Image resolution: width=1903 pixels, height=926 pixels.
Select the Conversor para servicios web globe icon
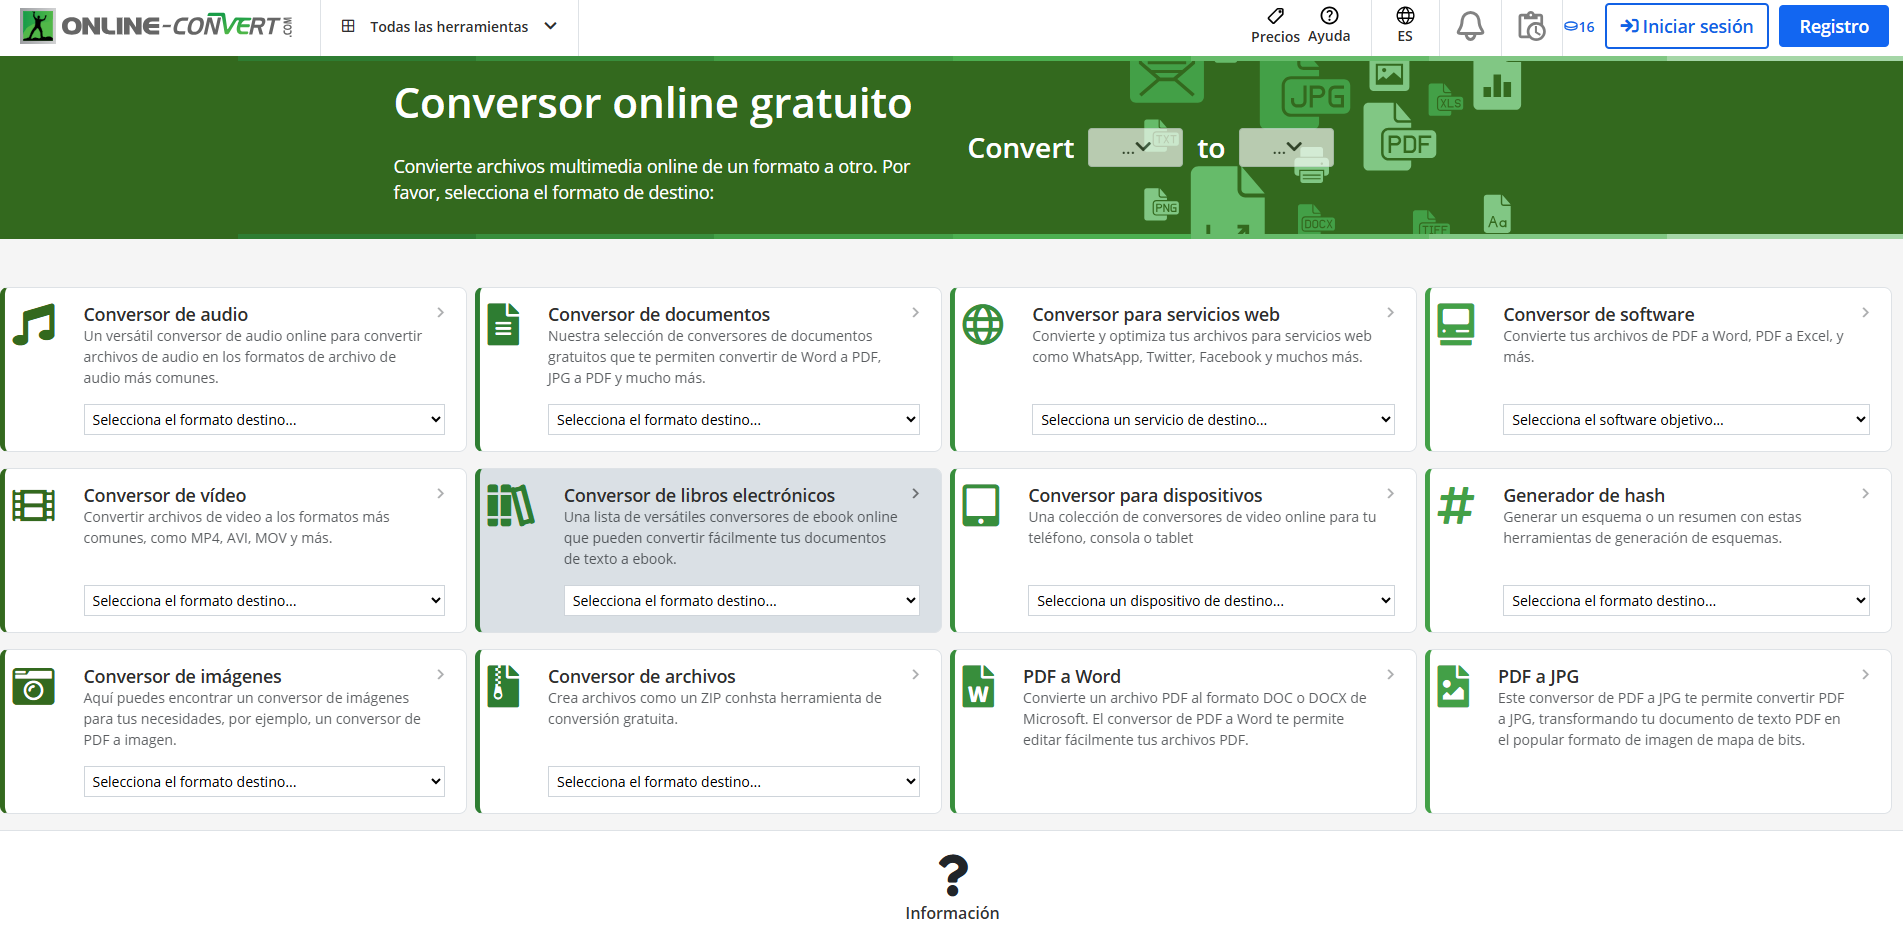982,324
